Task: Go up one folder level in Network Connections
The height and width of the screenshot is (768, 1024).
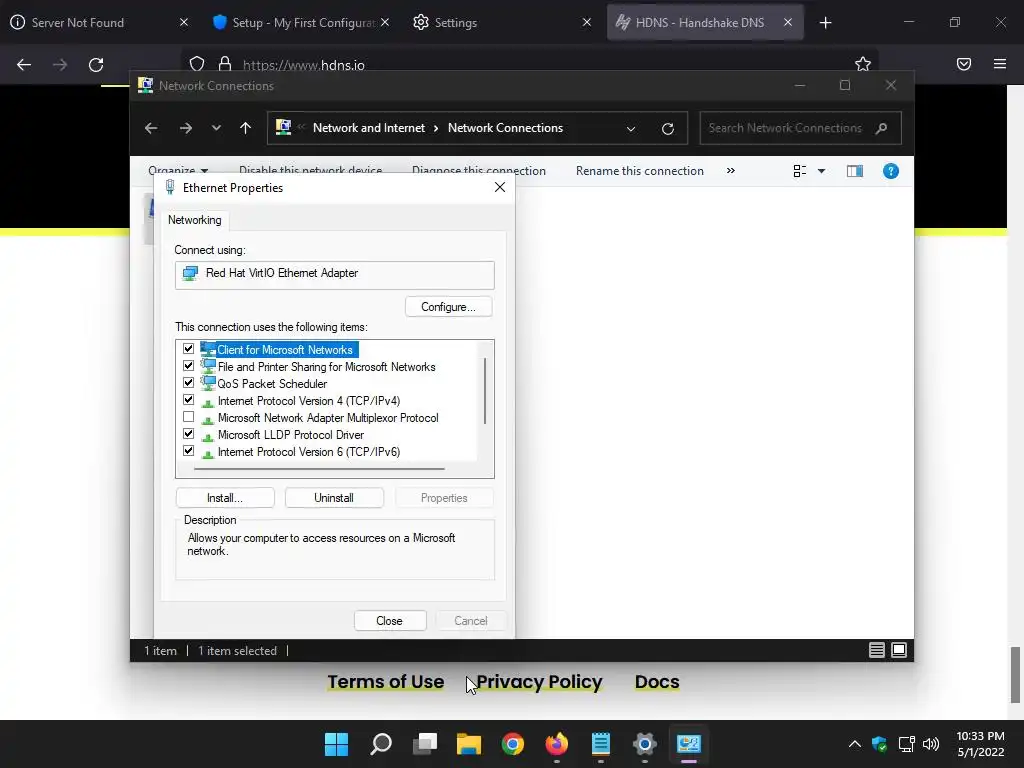Action: click(x=246, y=128)
